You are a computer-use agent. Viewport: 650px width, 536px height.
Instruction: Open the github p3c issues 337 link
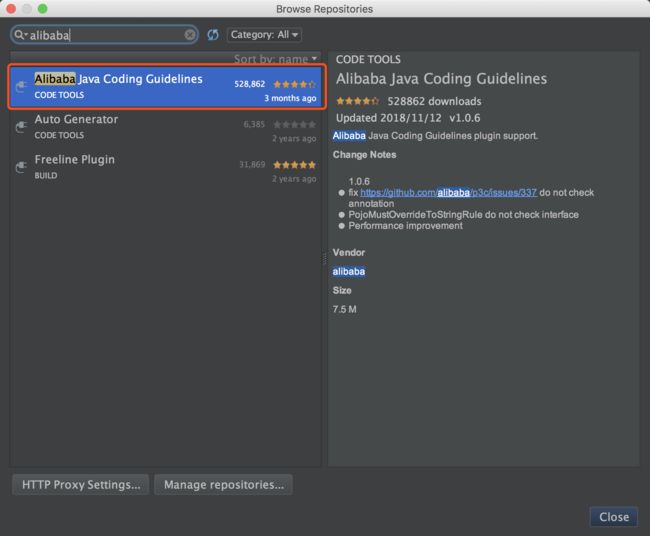tap(449, 193)
